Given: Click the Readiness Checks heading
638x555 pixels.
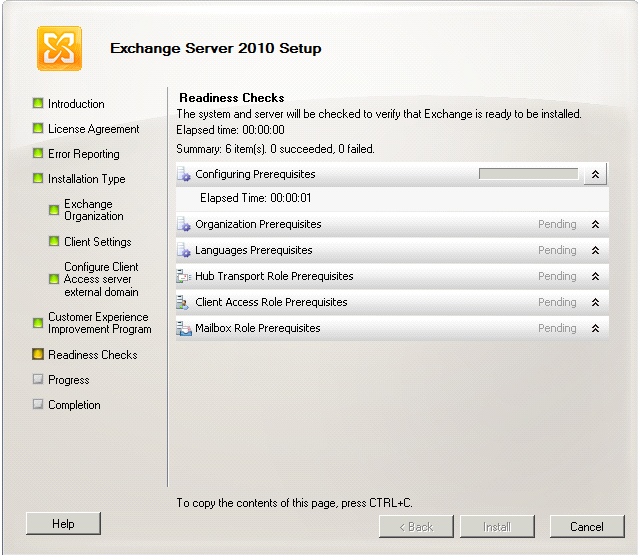Looking at the screenshot, I should tap(232, 98).
